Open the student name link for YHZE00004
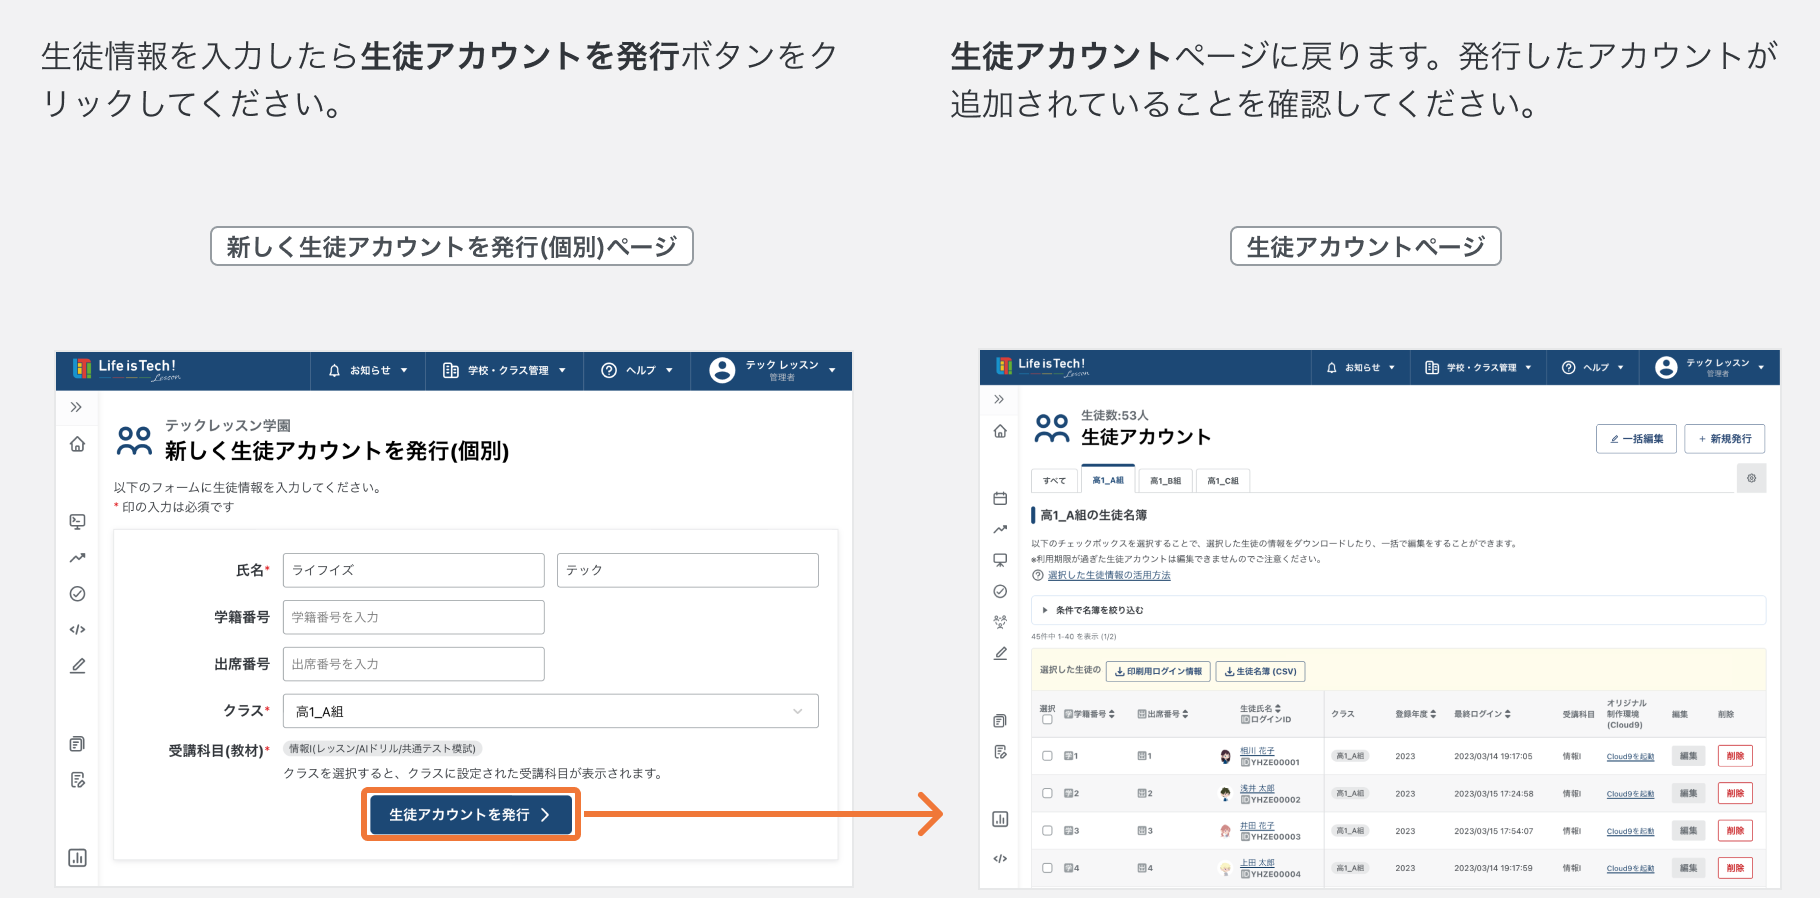 (1257, 862)
